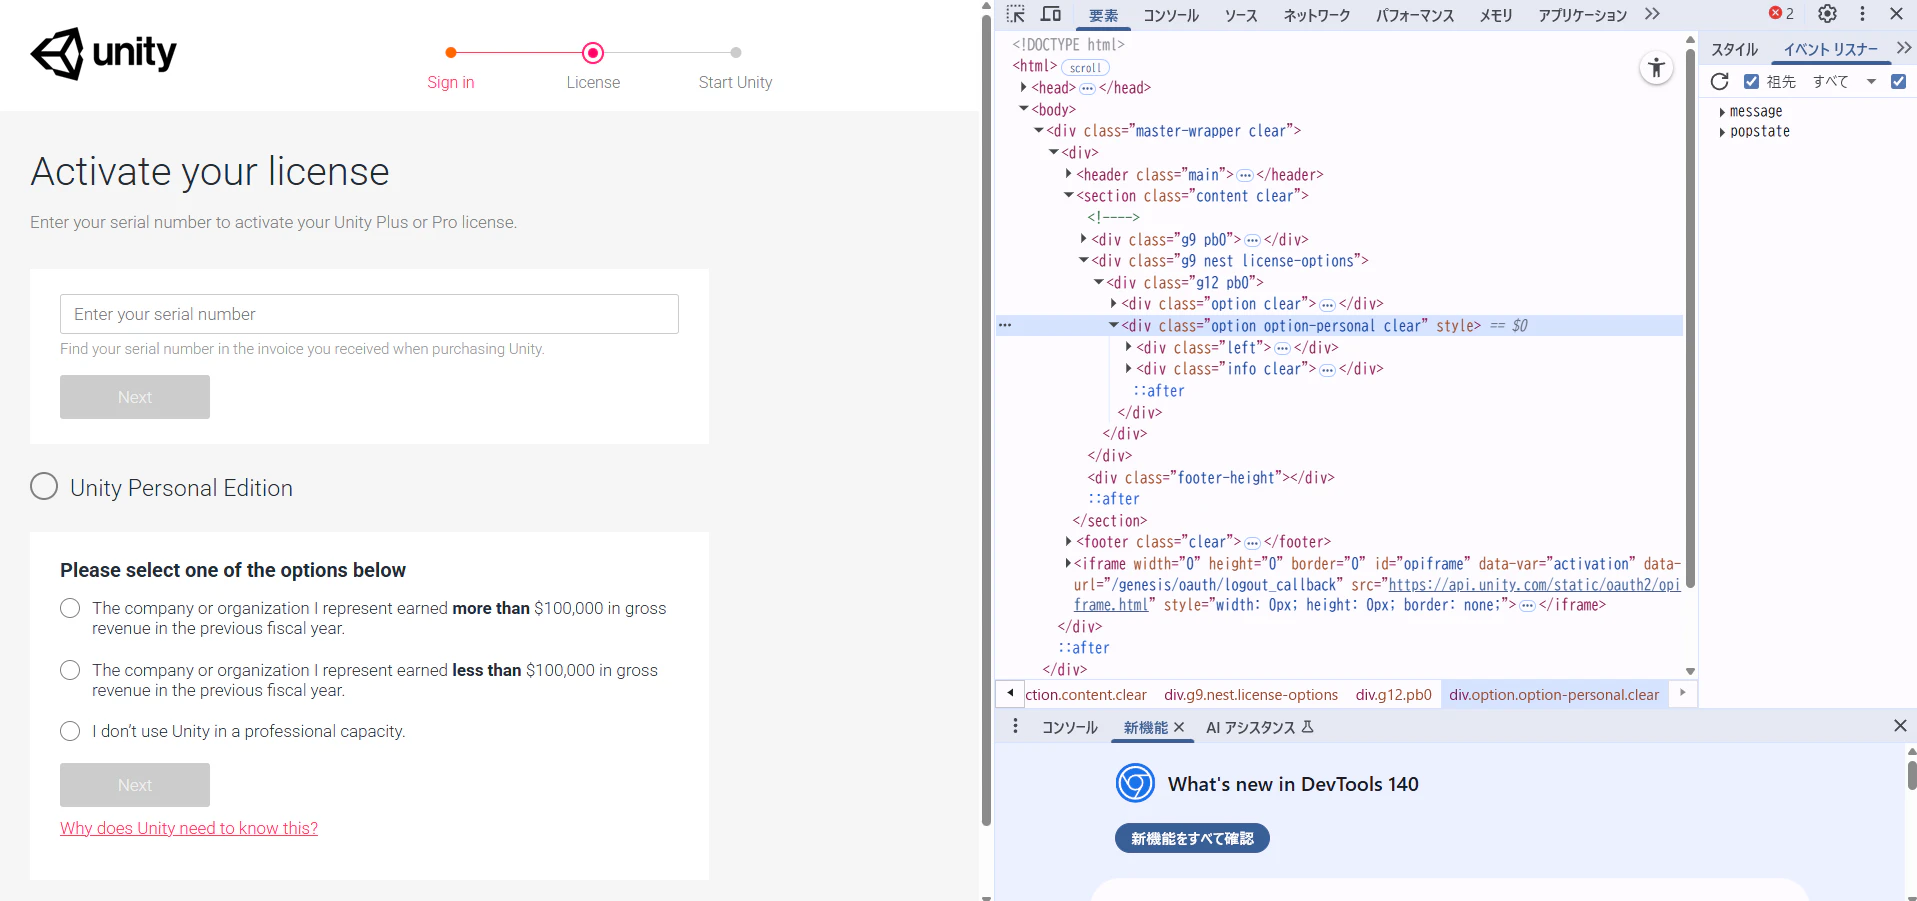Click the accessibility tree toggle icon
Screen dimensions: 1917x901
1657,68
